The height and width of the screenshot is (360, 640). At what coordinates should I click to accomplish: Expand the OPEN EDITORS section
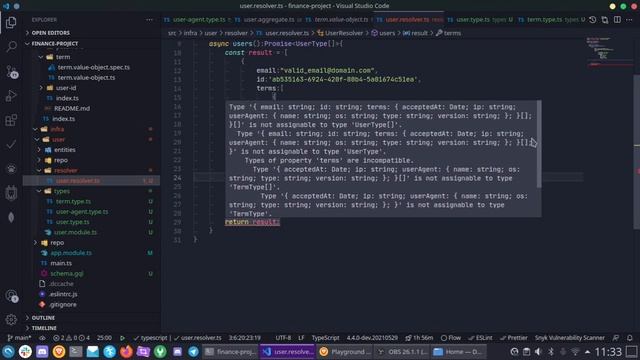pos(91,33)
